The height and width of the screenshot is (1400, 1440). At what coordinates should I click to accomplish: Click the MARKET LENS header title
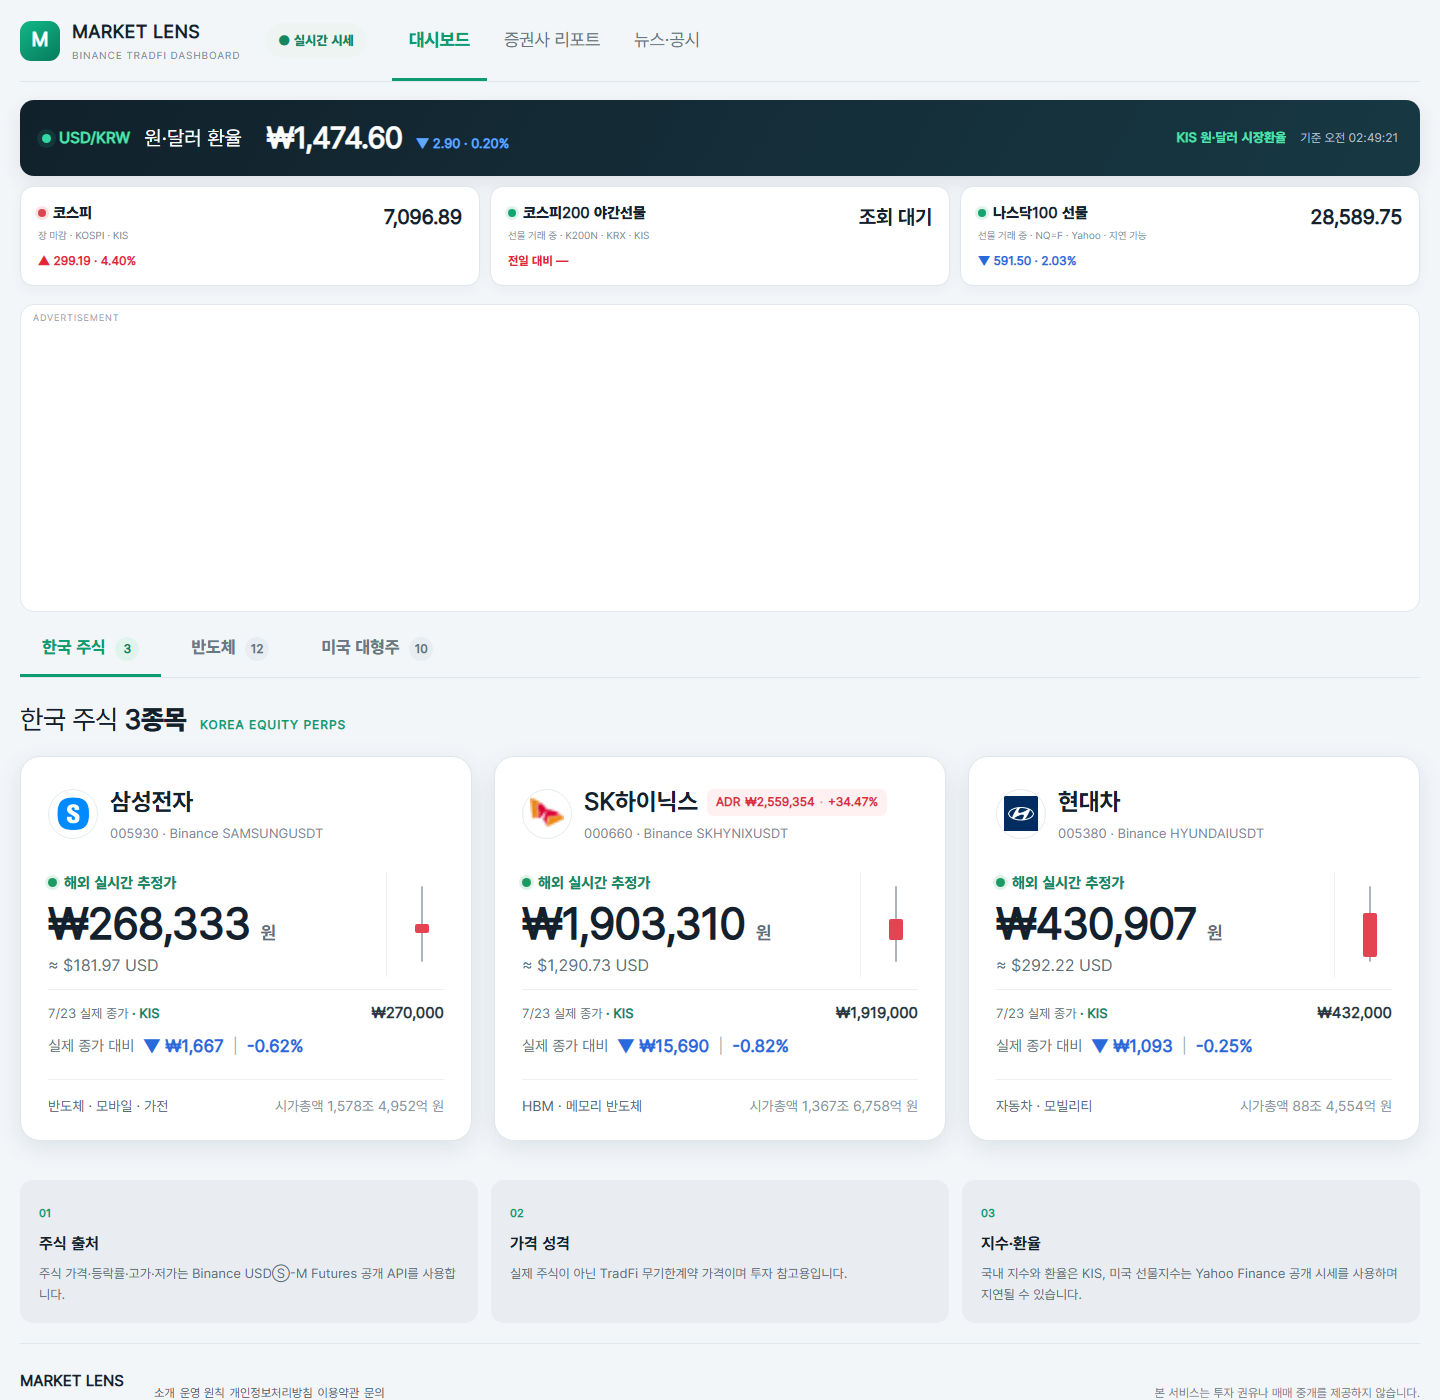click(x=136, y=32)
